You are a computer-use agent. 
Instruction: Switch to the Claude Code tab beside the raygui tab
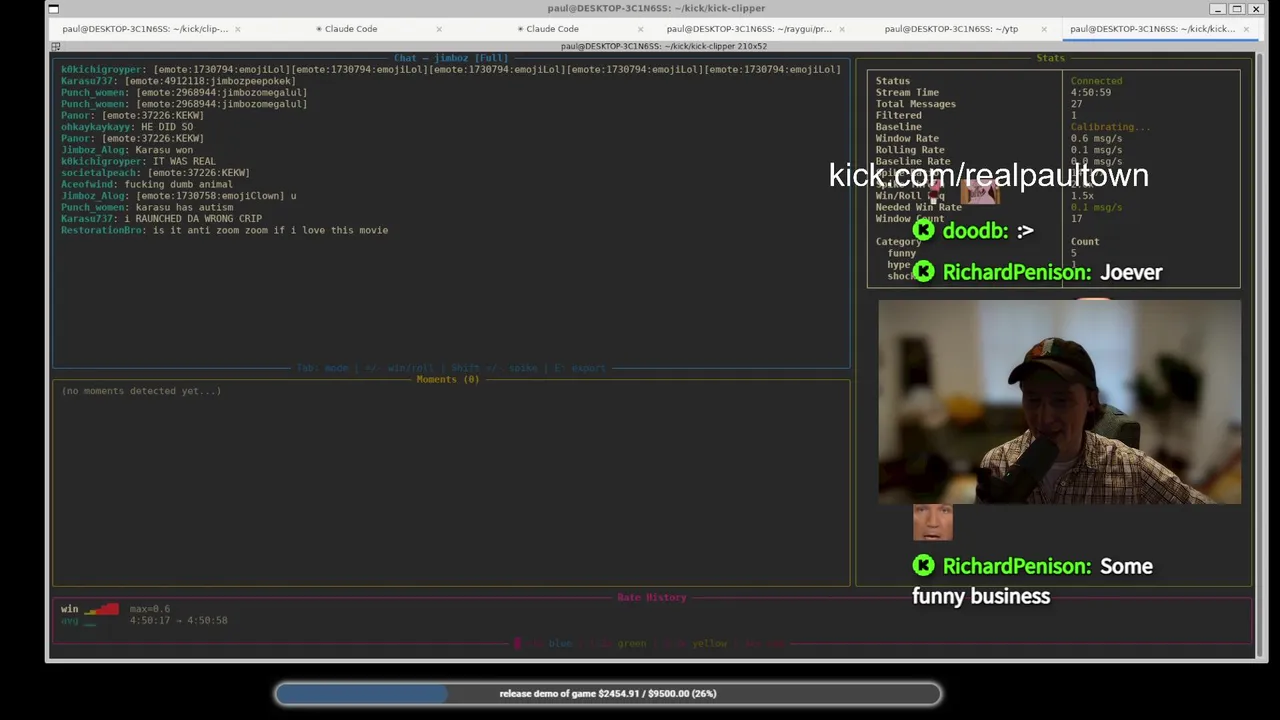[x=548, y=29]
